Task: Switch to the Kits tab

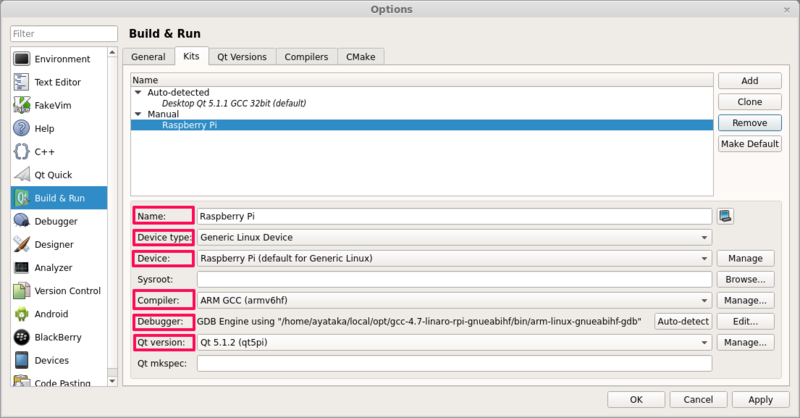Action: pyautogui.click(x=191, y=56)
